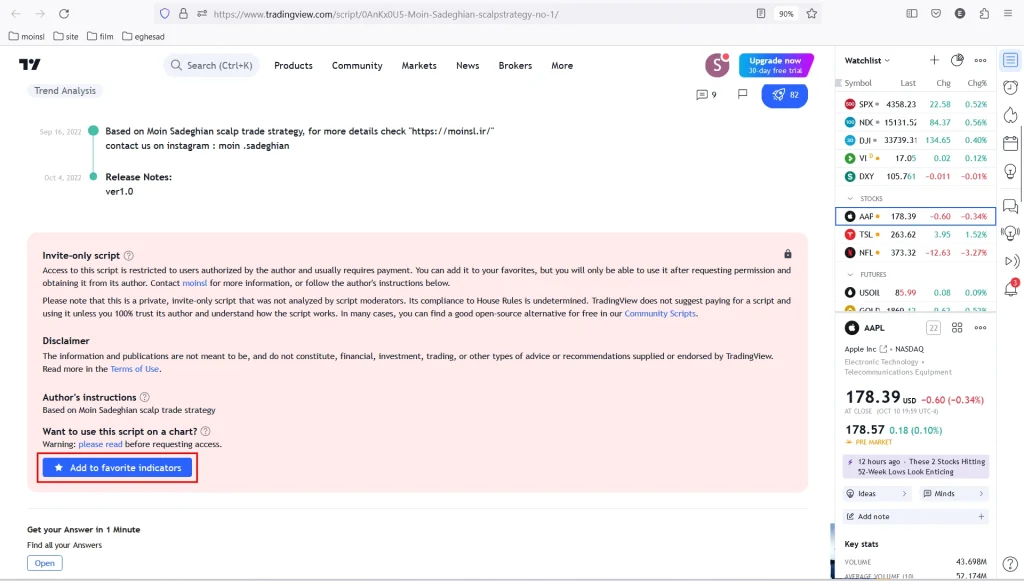Click the rocket boost button showing 82
The image size is (1024, 581).
click(785, 95)
